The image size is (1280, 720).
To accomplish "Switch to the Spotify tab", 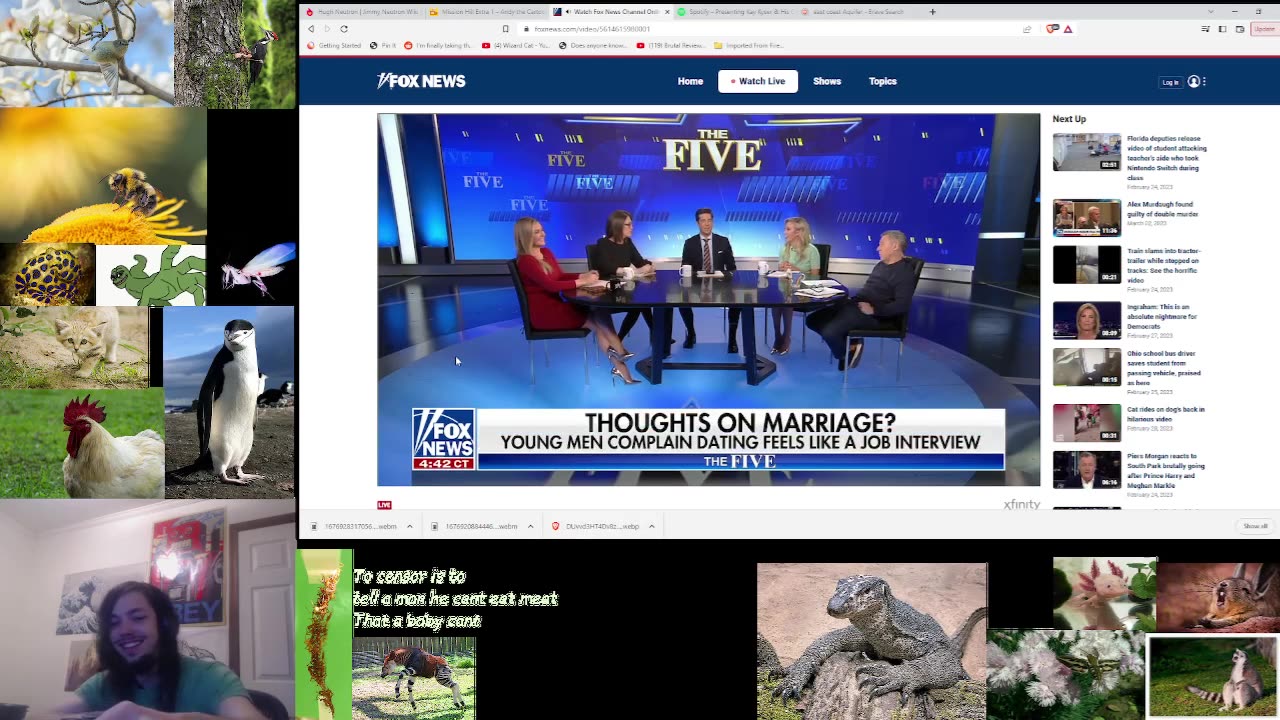I will pos(734,12).
